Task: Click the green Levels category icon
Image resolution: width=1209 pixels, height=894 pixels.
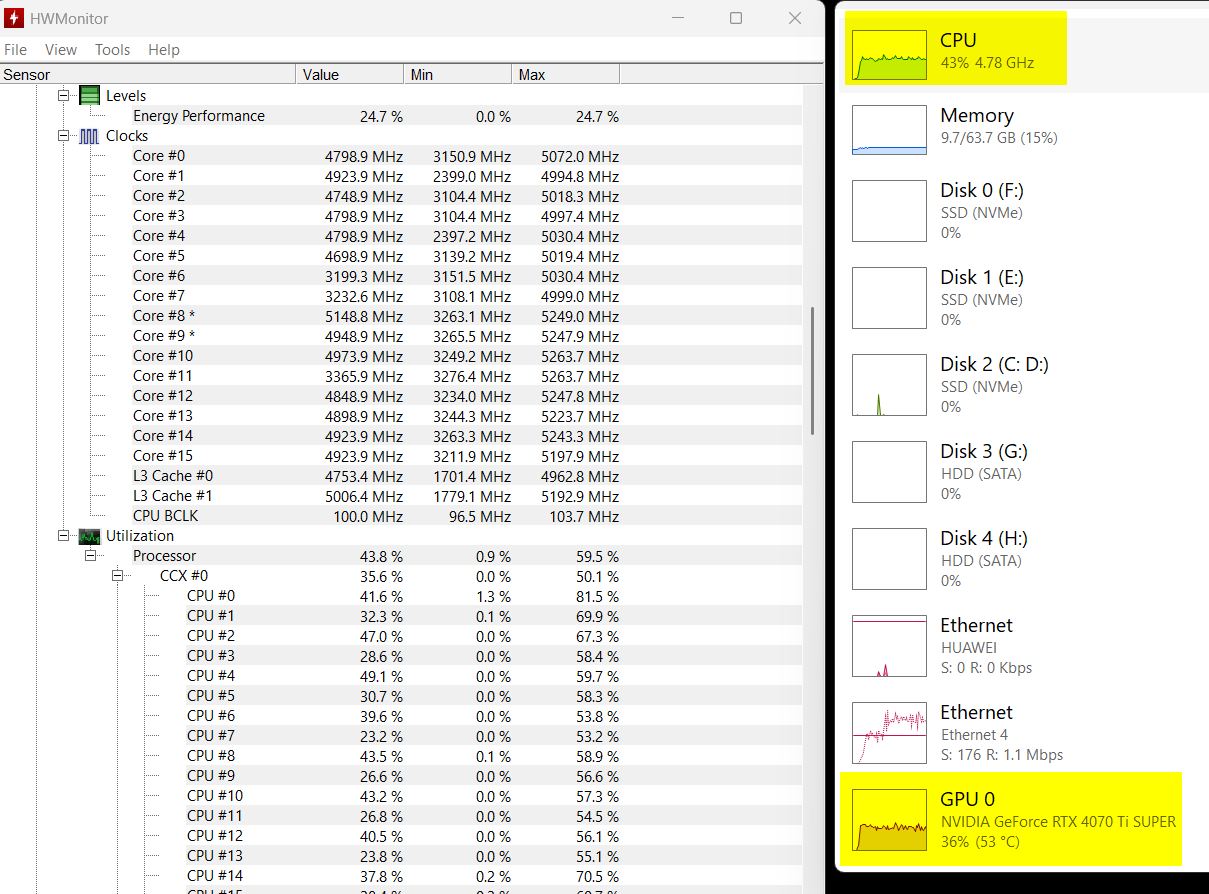Action: [90, 96]
